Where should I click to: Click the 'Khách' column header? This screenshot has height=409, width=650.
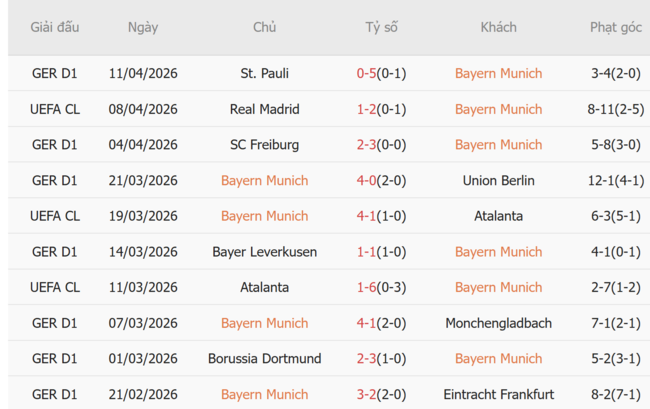pyautogui.click(x=498, y=27)
